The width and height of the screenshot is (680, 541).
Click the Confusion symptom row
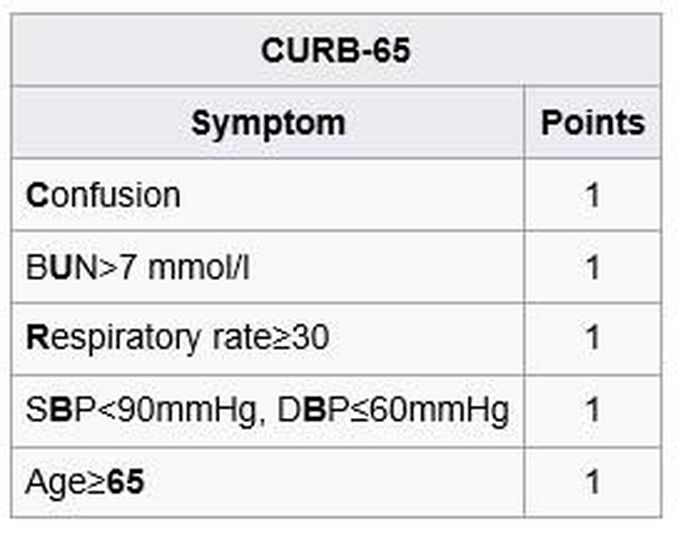(x=104, y=195)
